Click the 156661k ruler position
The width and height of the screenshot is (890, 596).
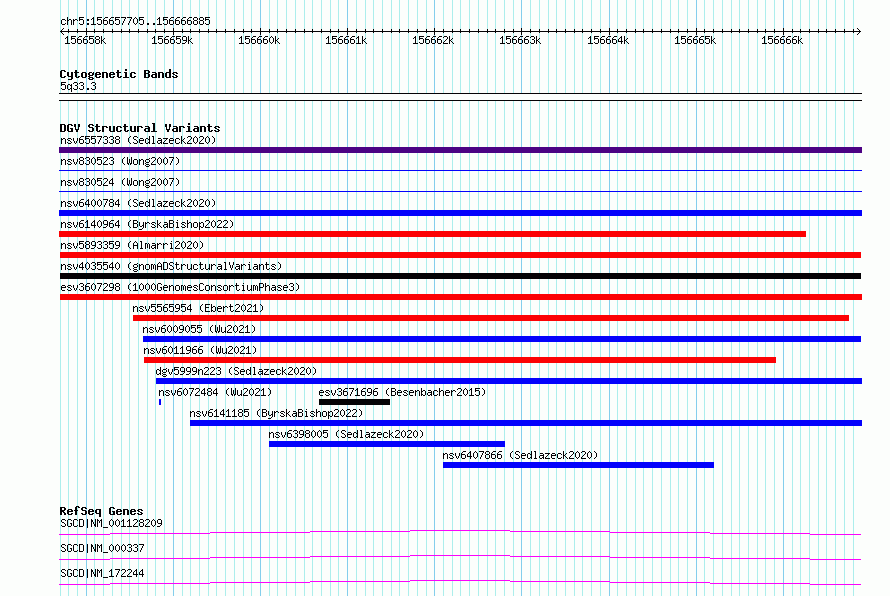click(x=346, y=40)
